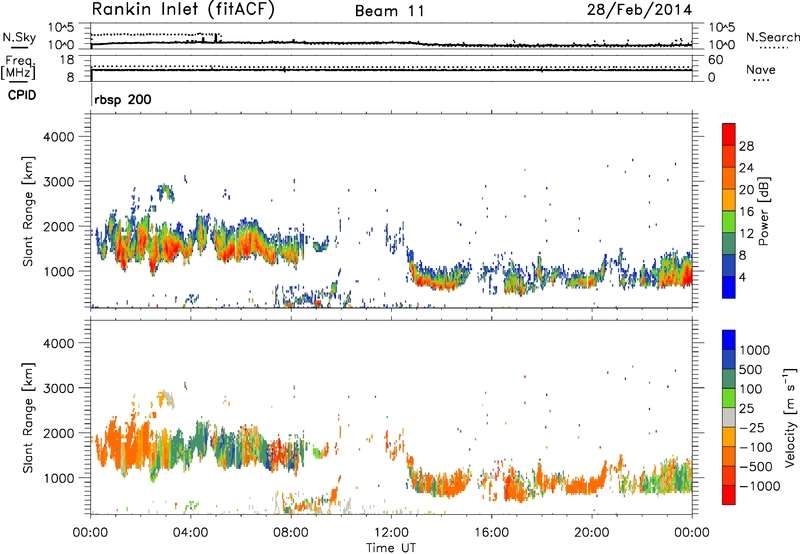The image size is (800, 554).
Task: Select the 'N.Sky' legend label
Action: click(19, 37)
